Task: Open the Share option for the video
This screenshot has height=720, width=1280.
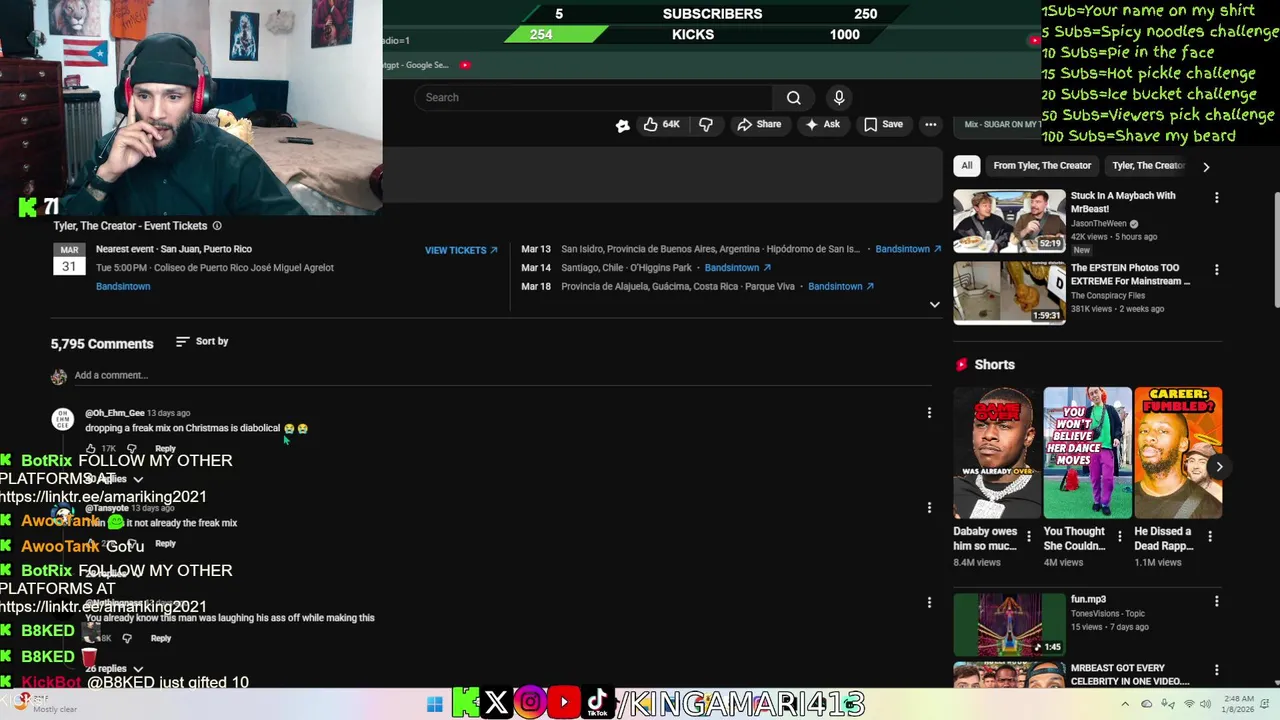Action: click(759, 124)
